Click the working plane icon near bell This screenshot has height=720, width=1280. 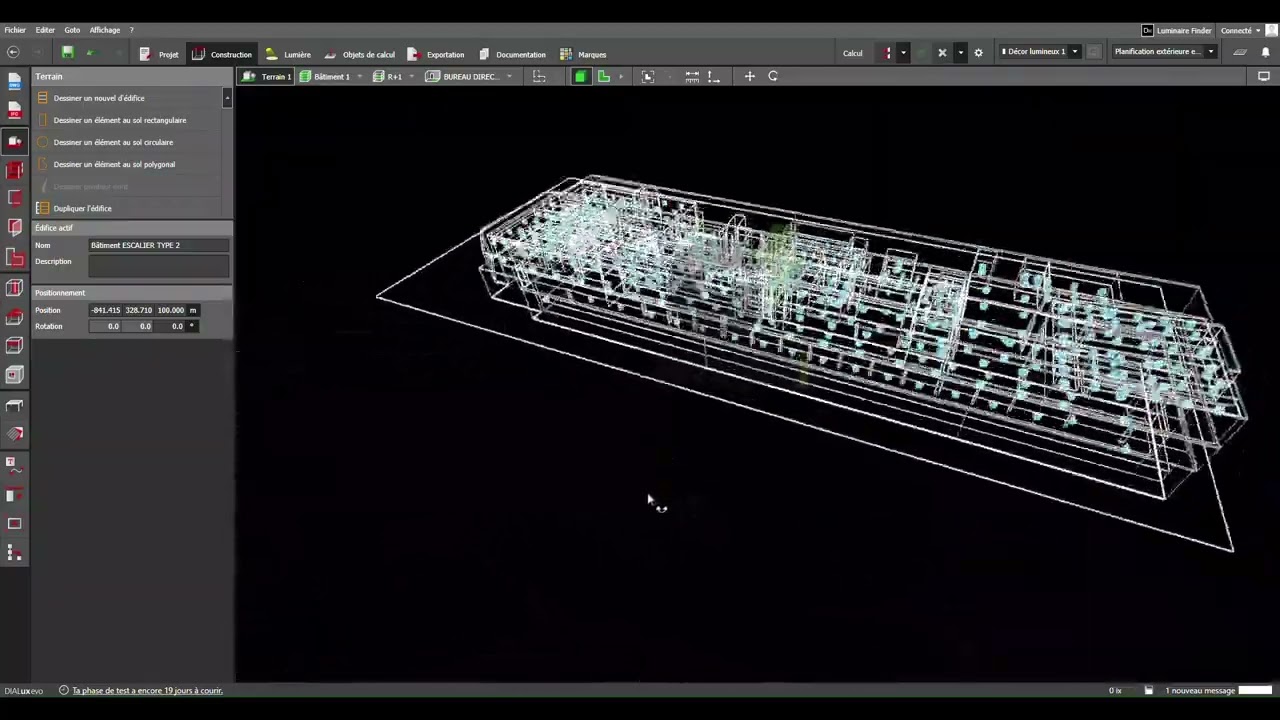(x=1240, y=52)
